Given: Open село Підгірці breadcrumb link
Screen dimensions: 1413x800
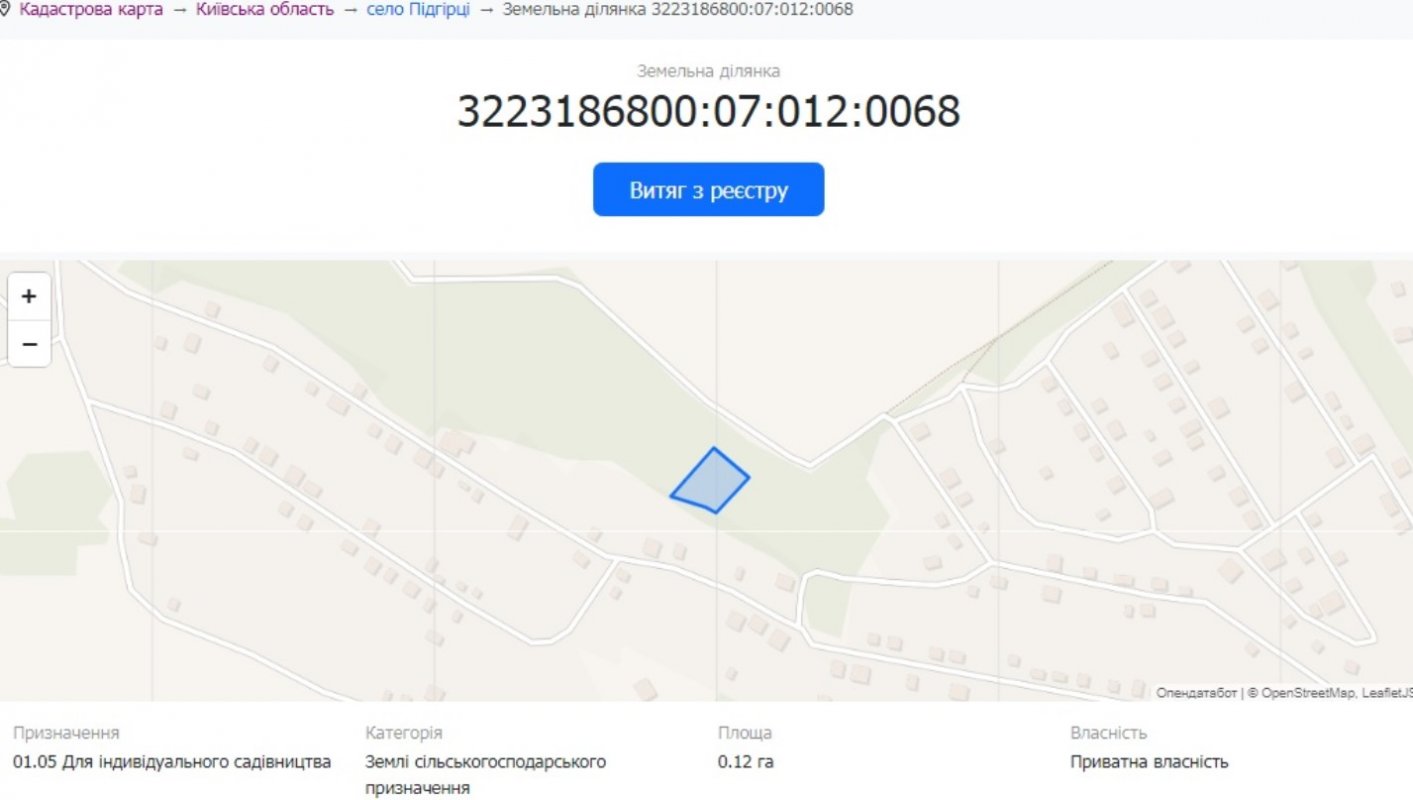Looking at the screenshot, I should 418,9.
